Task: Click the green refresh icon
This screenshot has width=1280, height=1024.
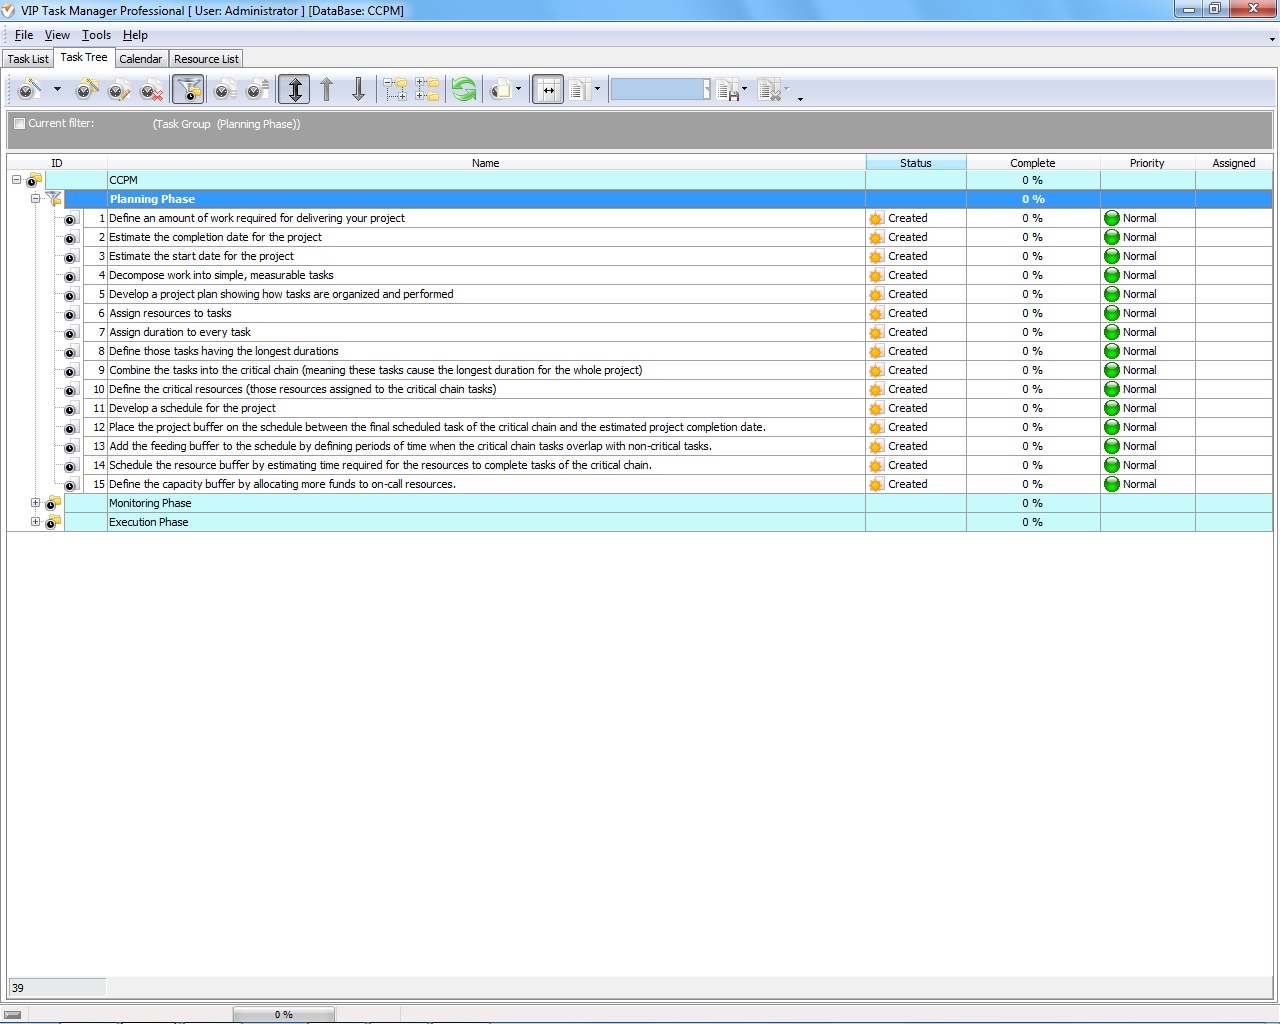Action: click(x=463, y=91)
